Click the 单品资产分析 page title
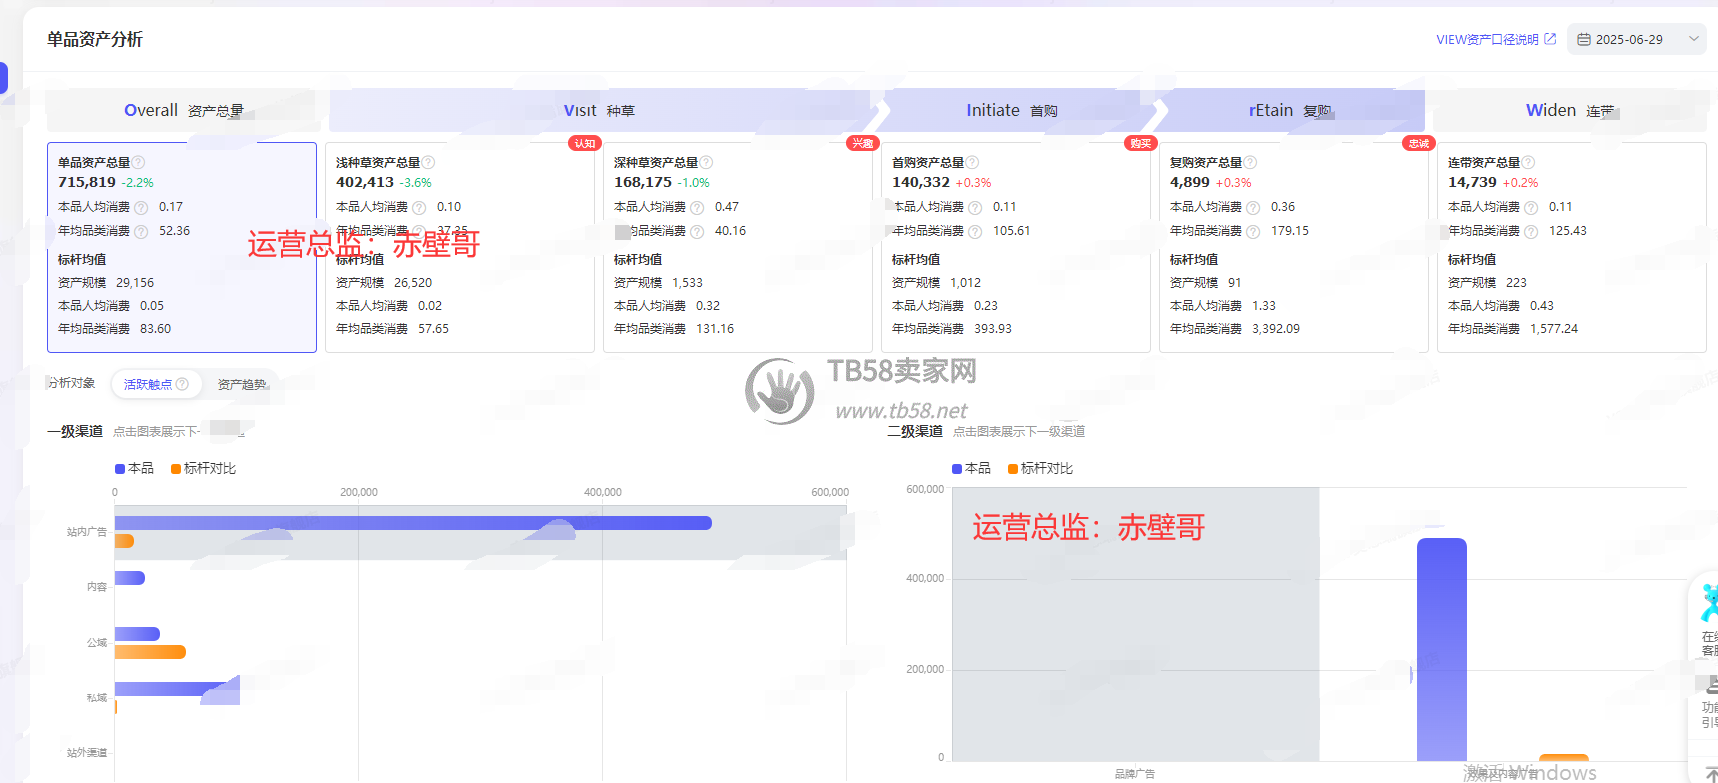Viewport: 1718px width, 783px height. [95, 39]
